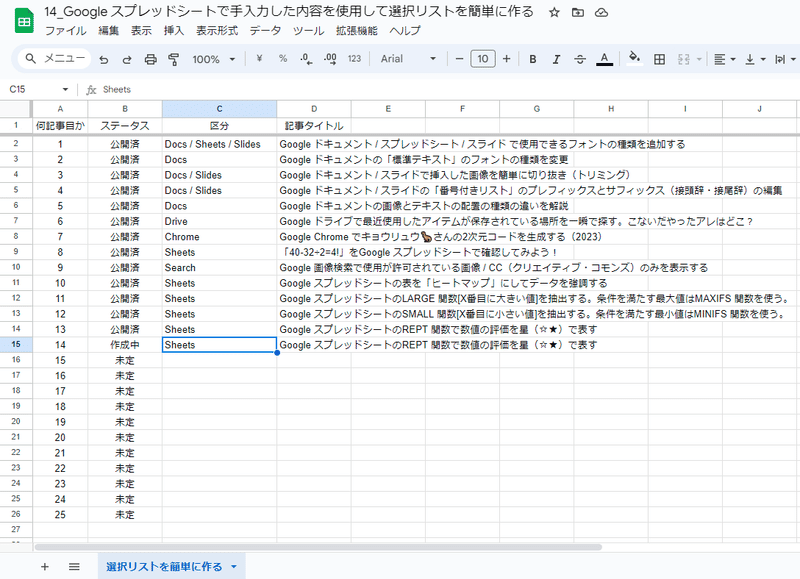Image resolution: width=800 pixels, height=579 pixels.
Task: Toggle italic formatting
Action: [x=556, y=59]
